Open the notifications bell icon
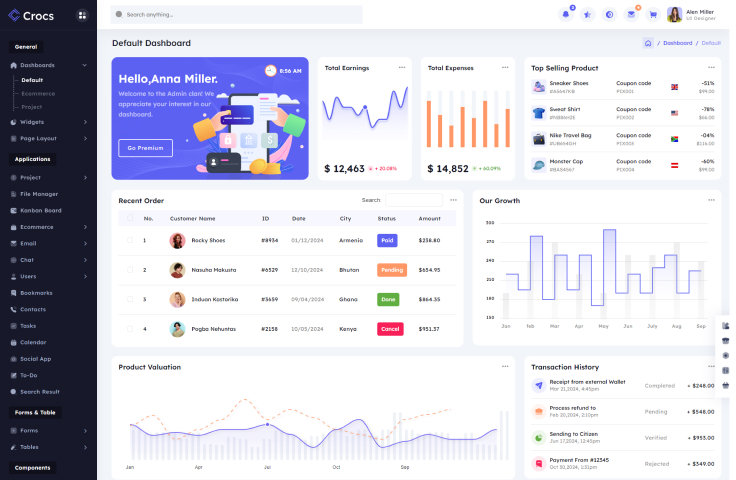The height and width of the screenshot is (480, 736). (x=566, y=14)
